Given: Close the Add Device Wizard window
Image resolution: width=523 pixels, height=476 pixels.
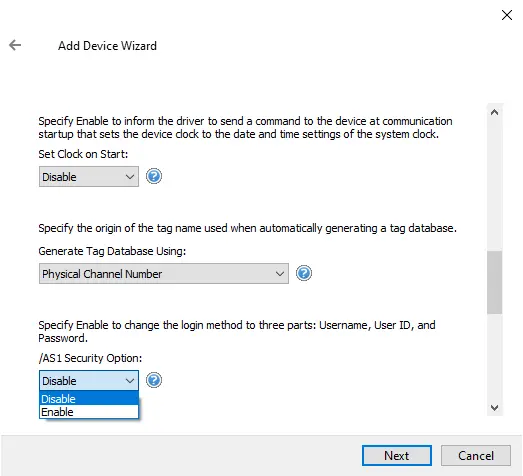Looking at the screenshot, I should pyautogui.click(x=507, y=15).
